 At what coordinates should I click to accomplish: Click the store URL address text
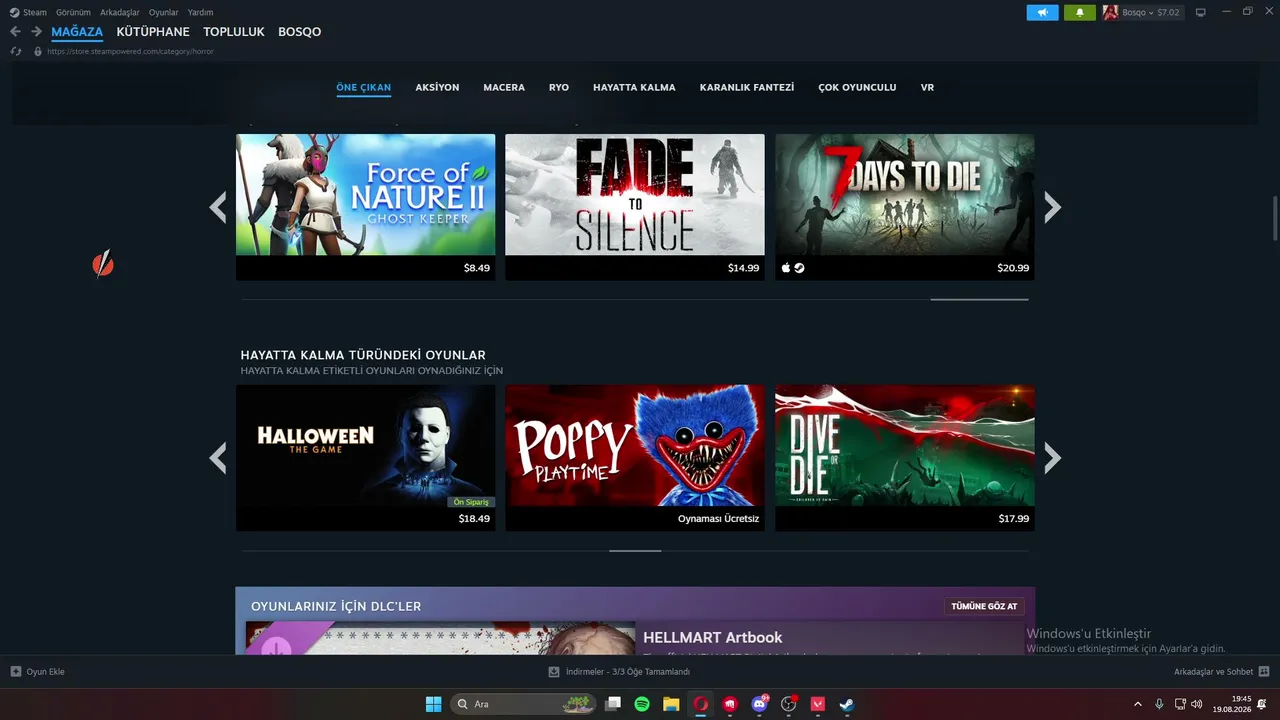tap(130, 51)
